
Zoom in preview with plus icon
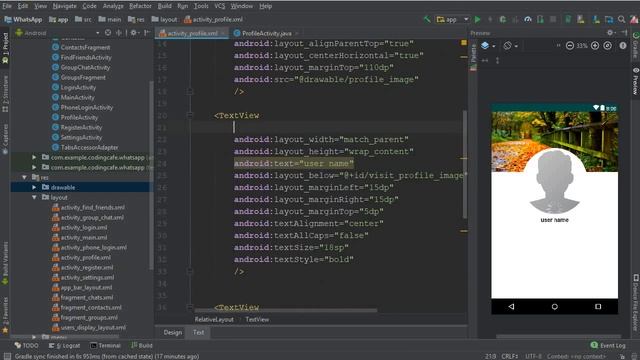(x=595, y=46)
